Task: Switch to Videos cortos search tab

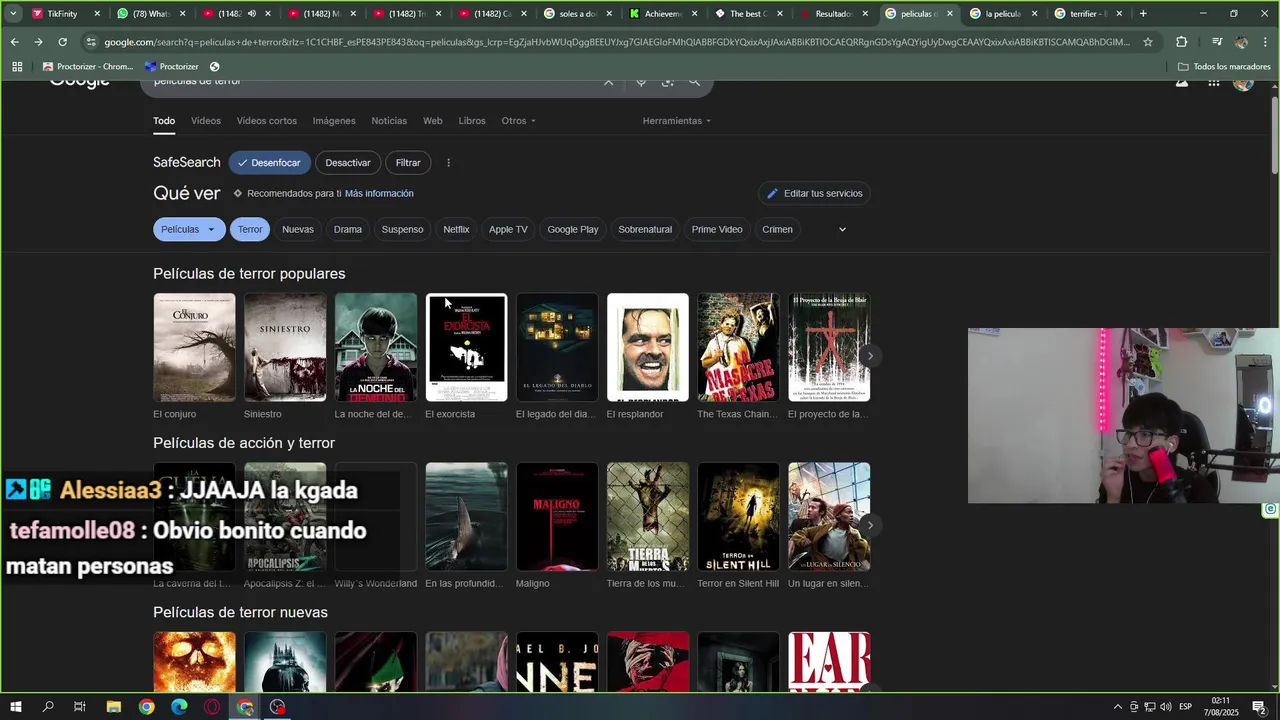Action: tap(267, 121)
